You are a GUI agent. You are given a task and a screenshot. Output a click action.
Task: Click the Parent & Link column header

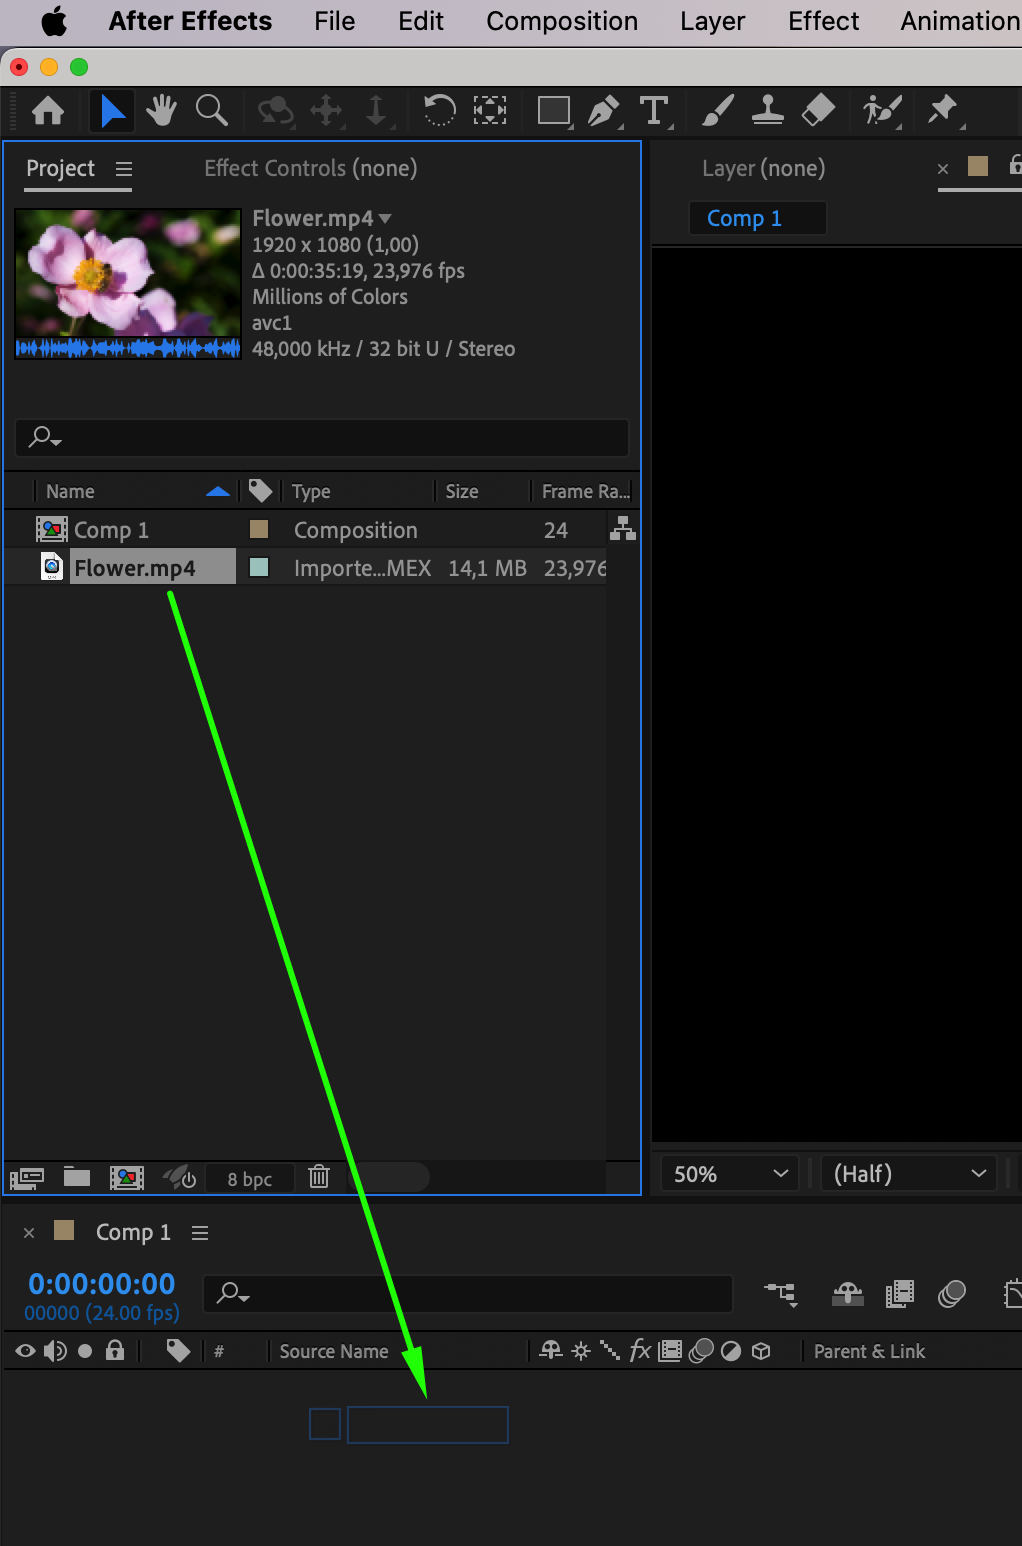869,1351
